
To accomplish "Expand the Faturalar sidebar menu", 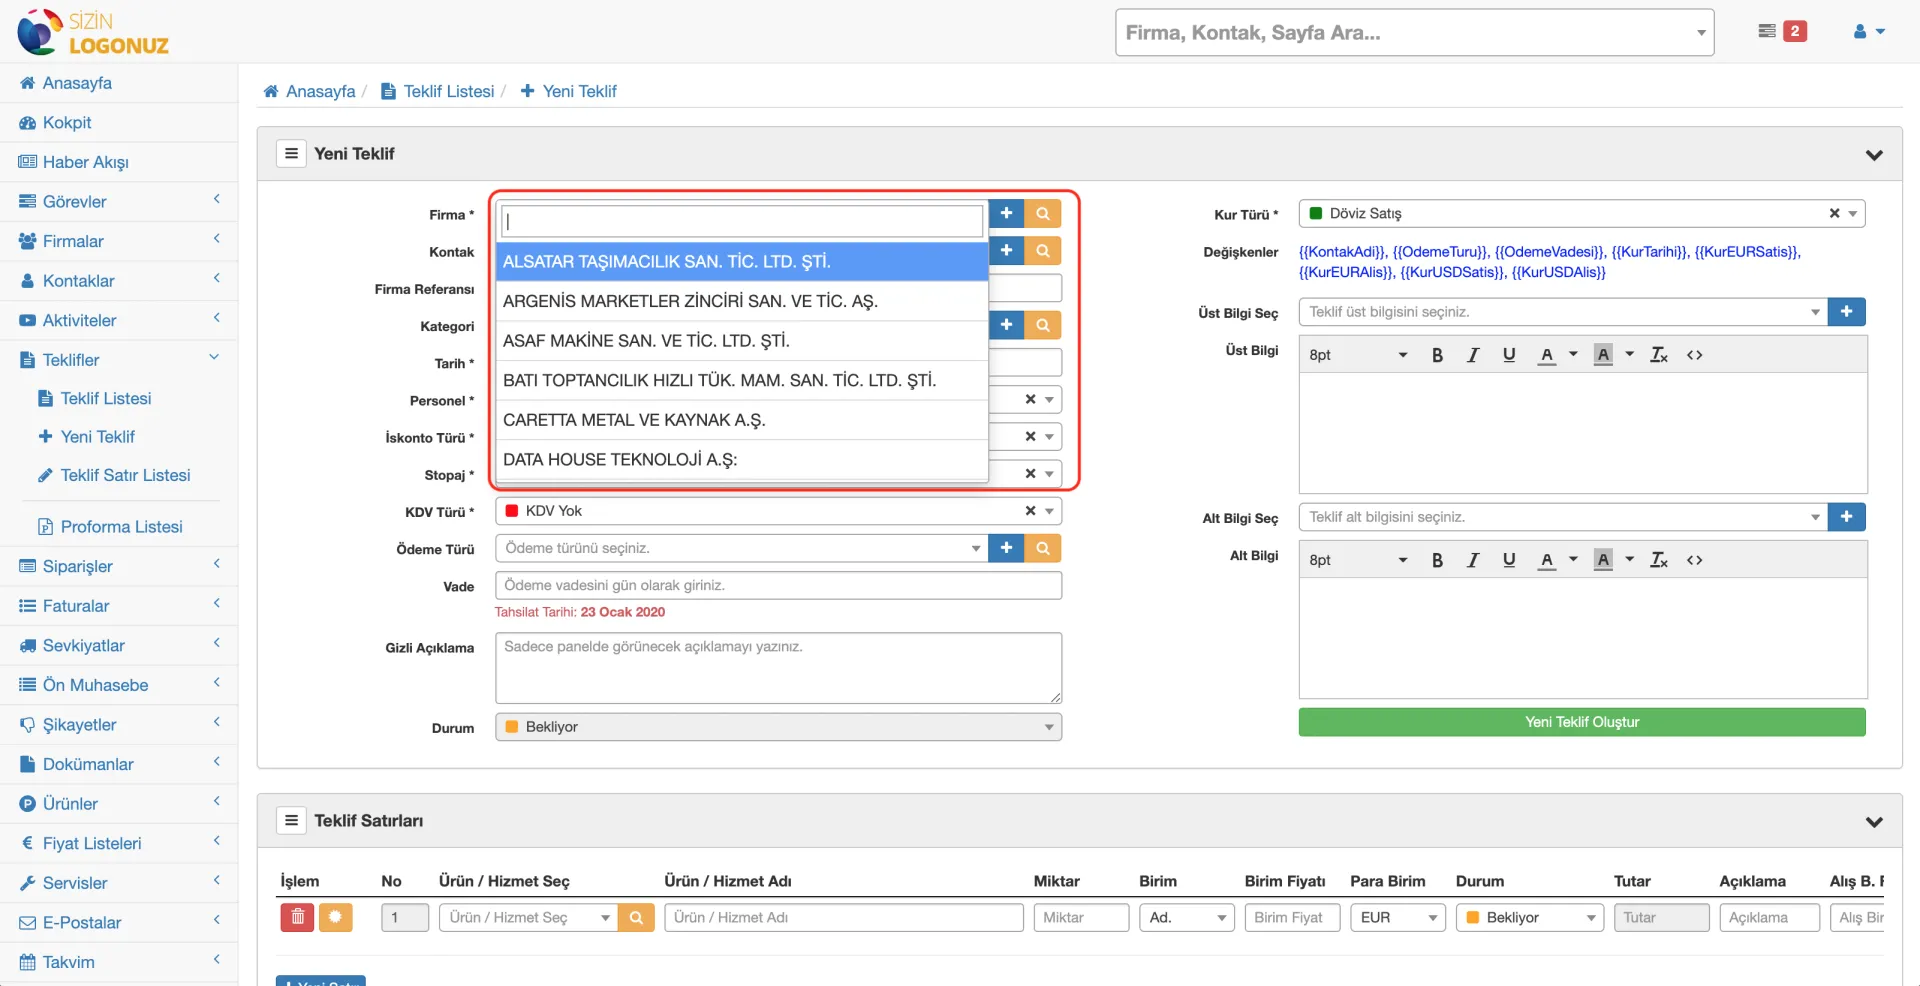I will point(119,606).
